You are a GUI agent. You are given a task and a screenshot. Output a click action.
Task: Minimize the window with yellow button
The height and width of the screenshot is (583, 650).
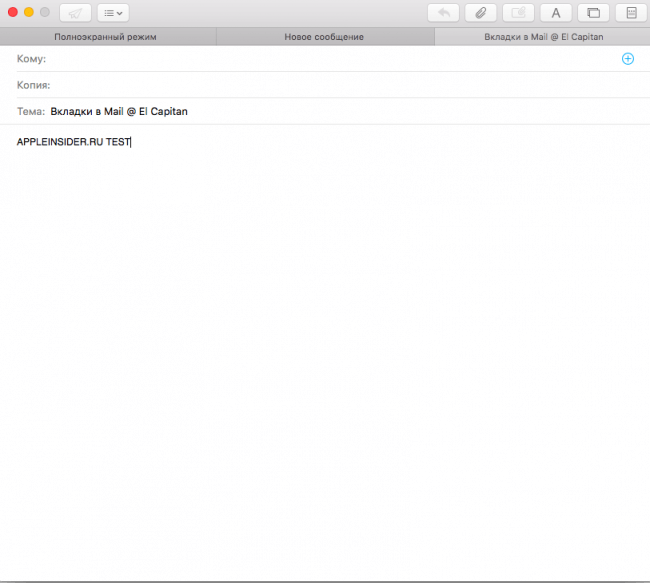pyautogui.click(x=29, y=12)
